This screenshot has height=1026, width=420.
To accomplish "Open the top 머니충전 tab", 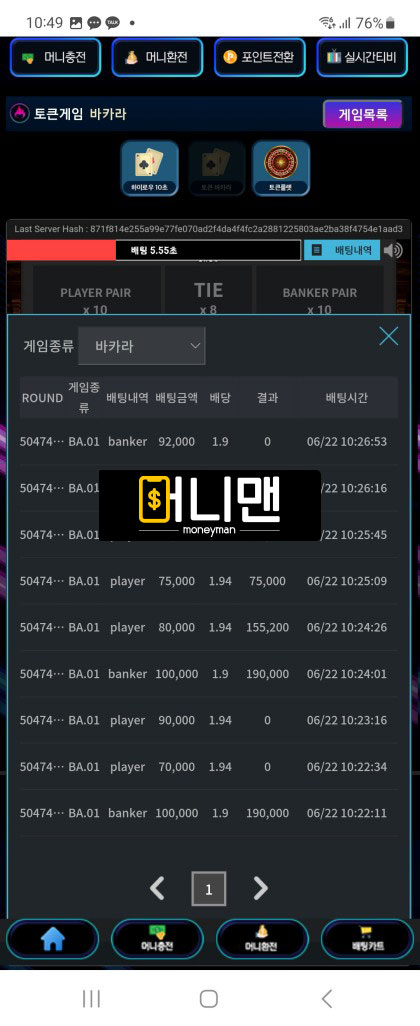I will tap(55, 57).
